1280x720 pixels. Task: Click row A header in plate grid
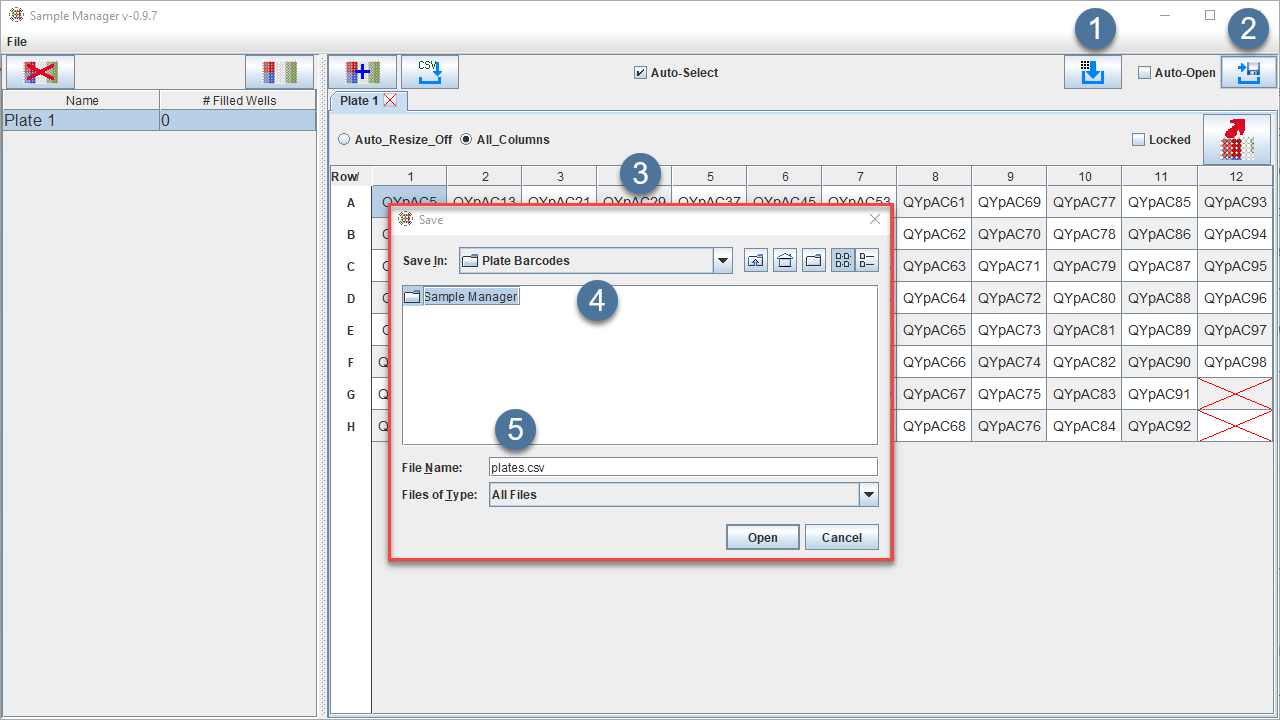point(351,203)
